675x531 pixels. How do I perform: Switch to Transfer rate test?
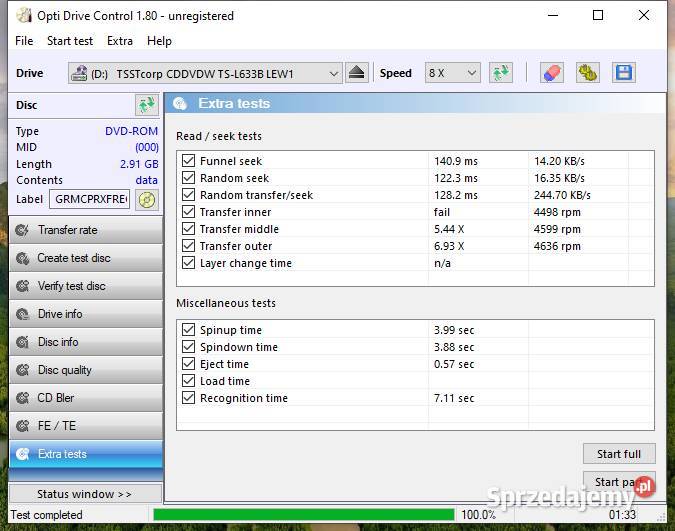86,230
